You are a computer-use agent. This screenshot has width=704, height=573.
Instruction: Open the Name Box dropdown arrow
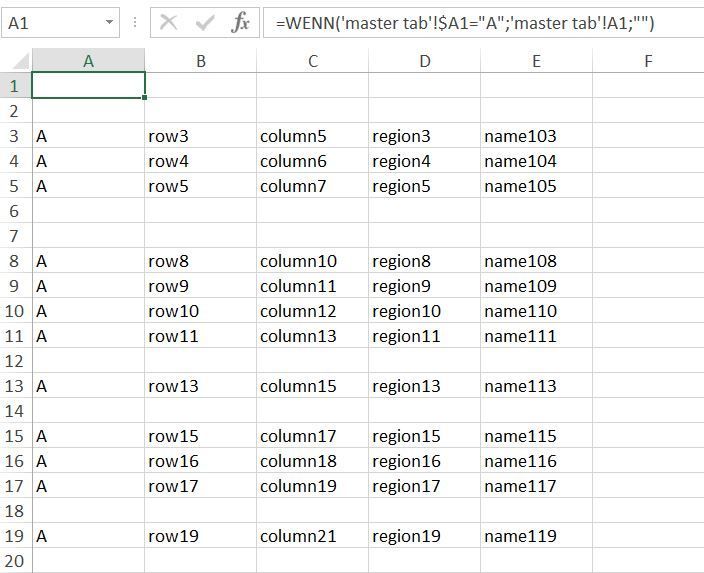(x=109, y=22)
